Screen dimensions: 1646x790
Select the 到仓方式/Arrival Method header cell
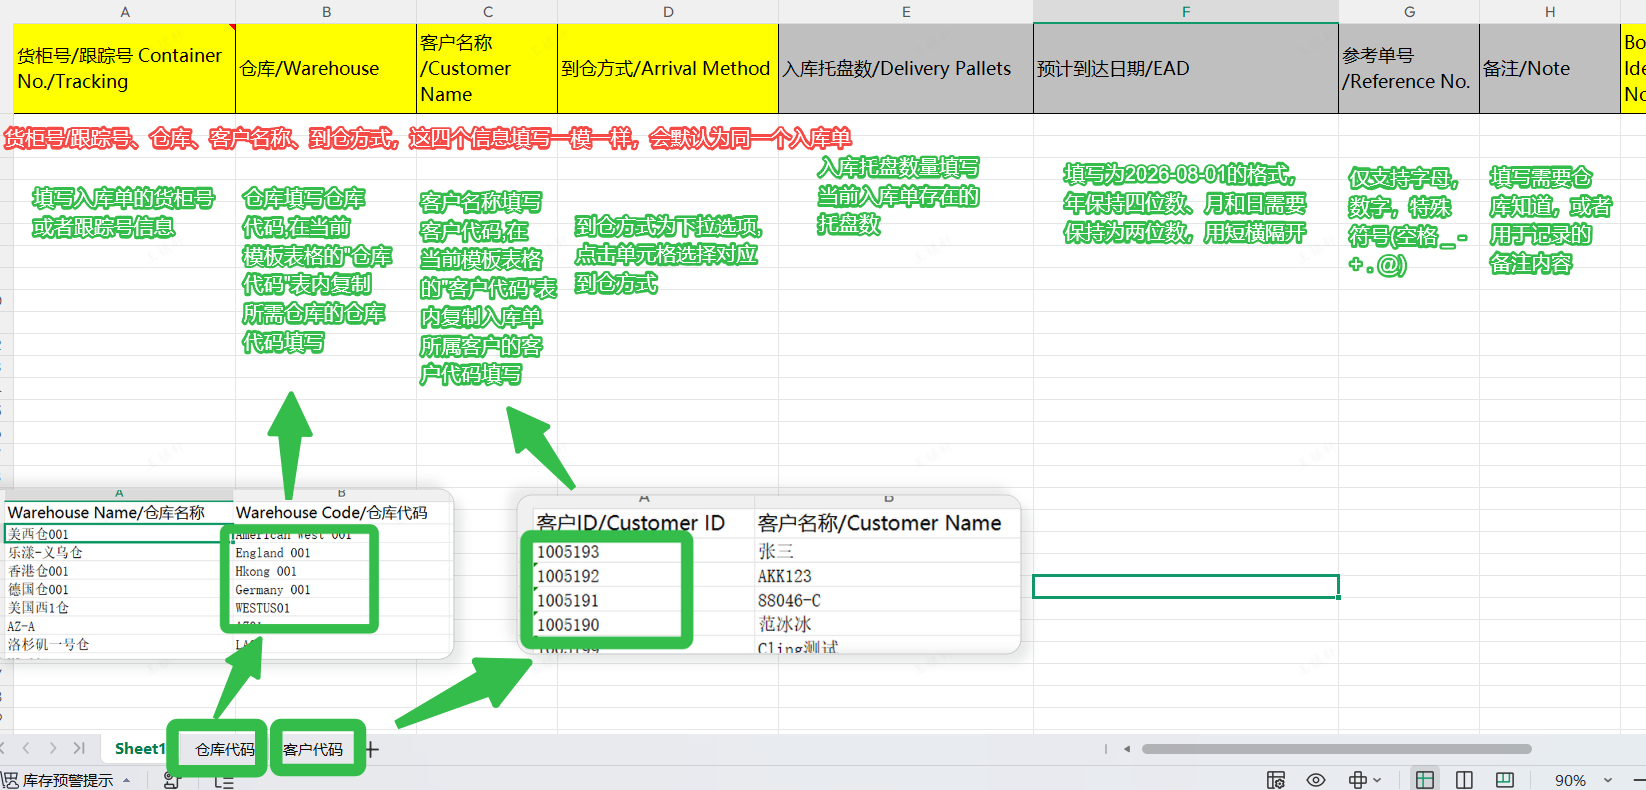(668, 68)
